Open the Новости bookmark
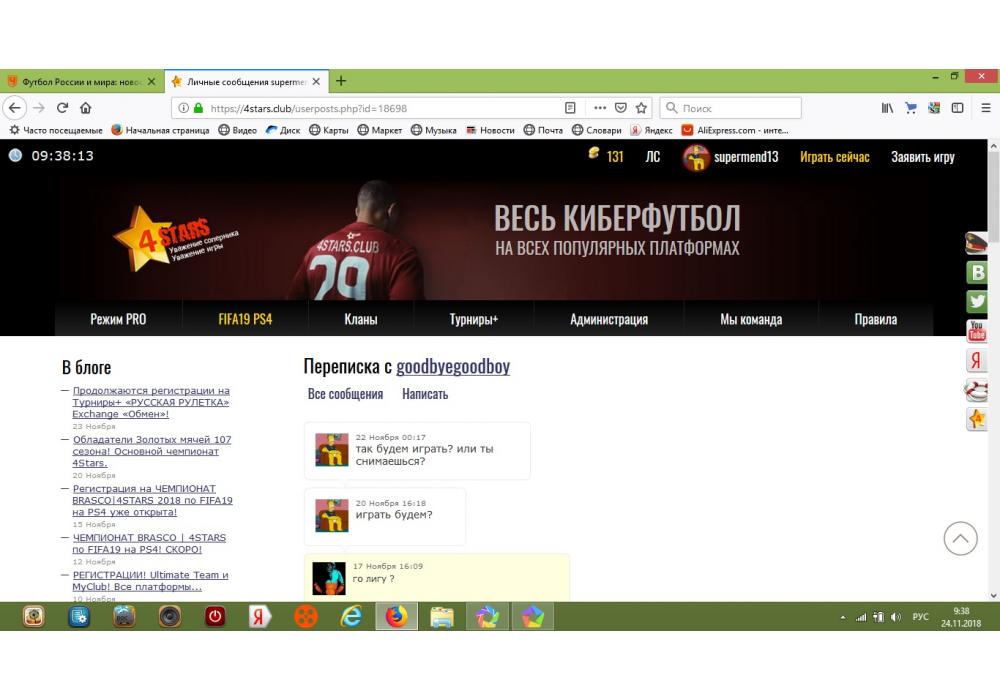Image resolution: width=1000 pixels, height=700 pixels. point(490,130)
